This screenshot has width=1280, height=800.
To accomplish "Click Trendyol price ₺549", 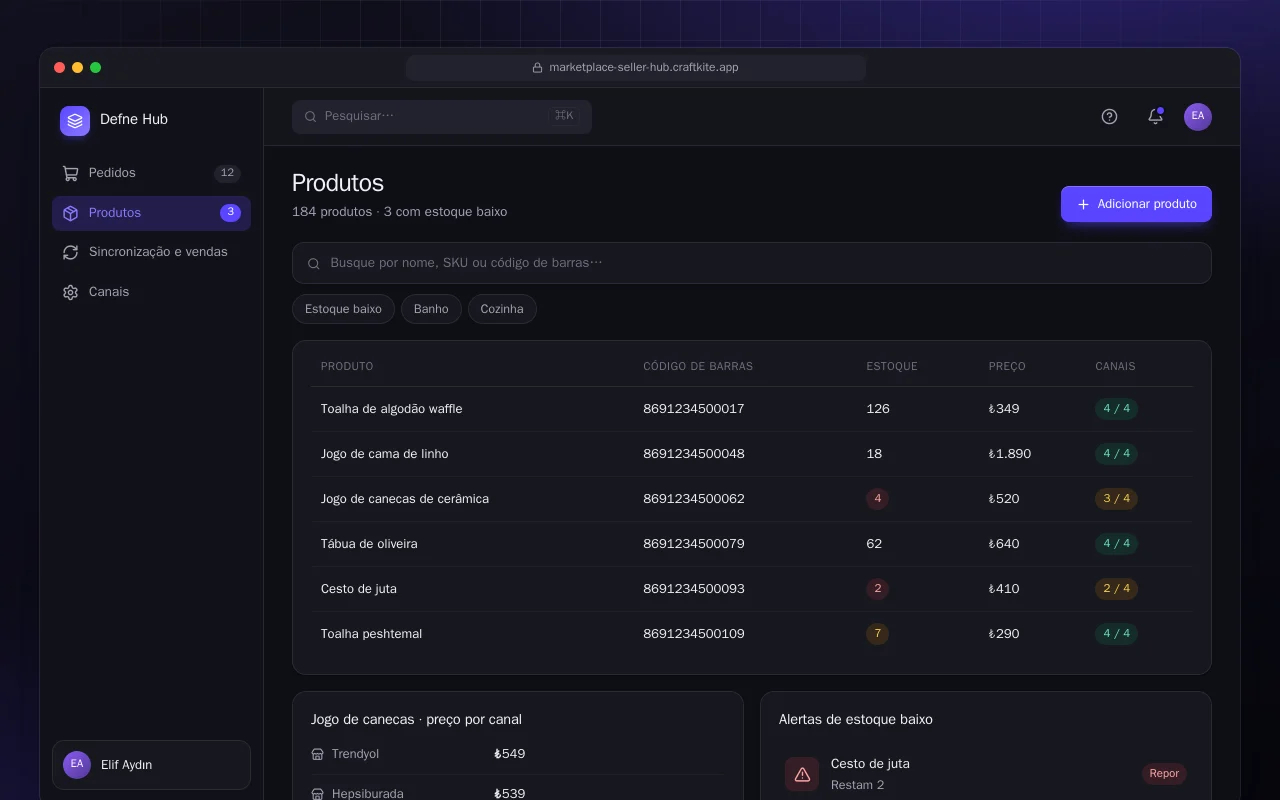I will [510, 754].
